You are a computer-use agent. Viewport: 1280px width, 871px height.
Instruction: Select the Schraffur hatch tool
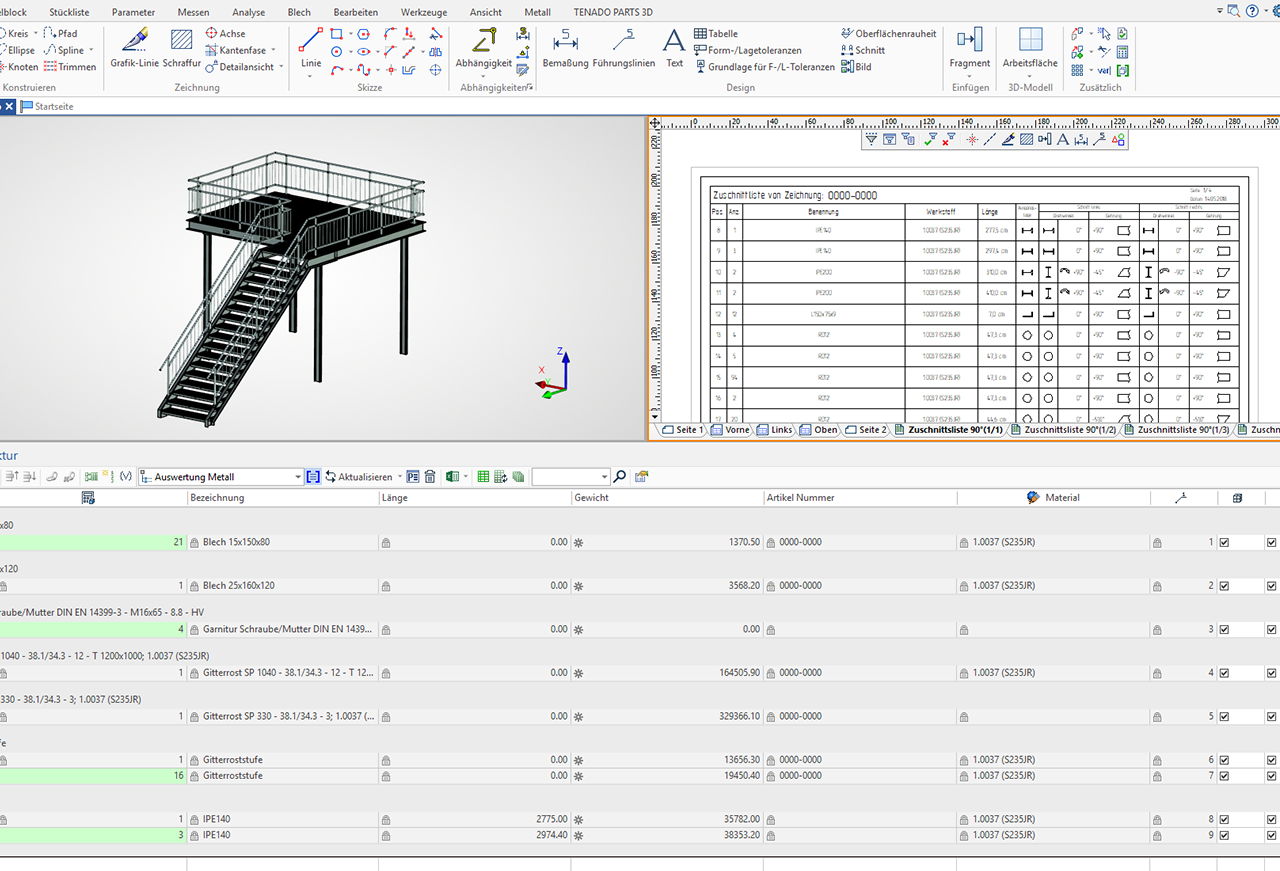pyautogui.click(x=182, y=48)
